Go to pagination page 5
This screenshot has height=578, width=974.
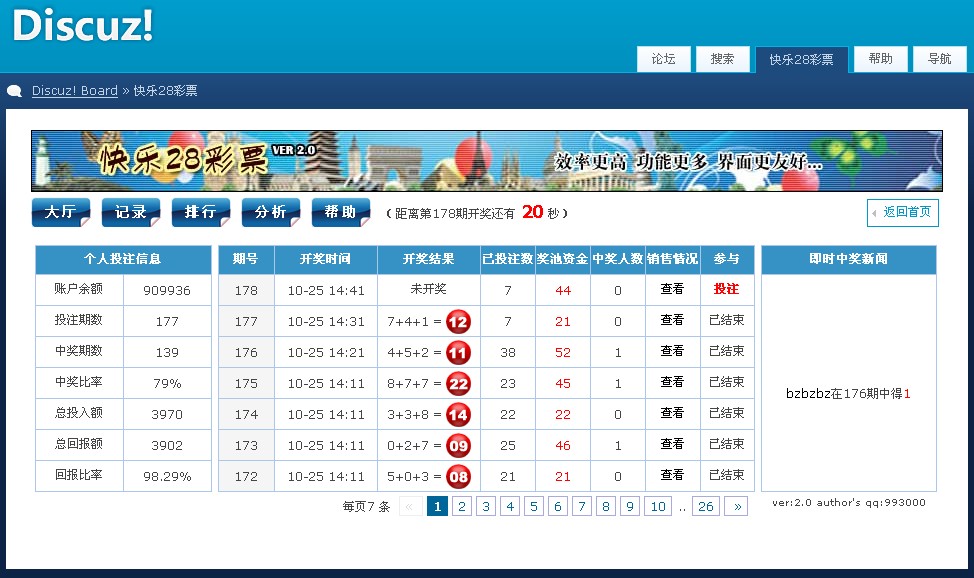(x=534, y=507)
